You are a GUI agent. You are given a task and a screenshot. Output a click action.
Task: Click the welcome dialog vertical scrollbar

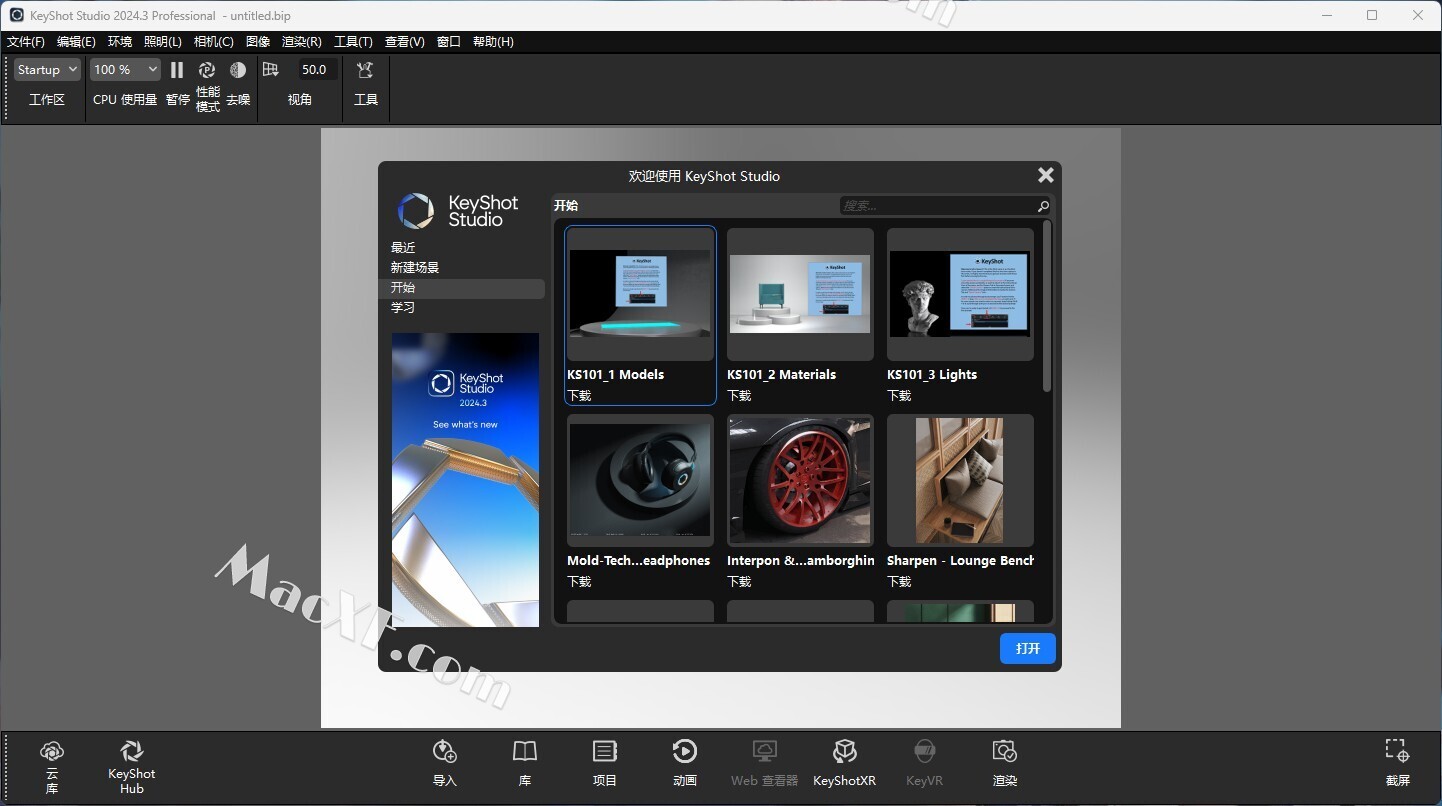[1047, 306]
